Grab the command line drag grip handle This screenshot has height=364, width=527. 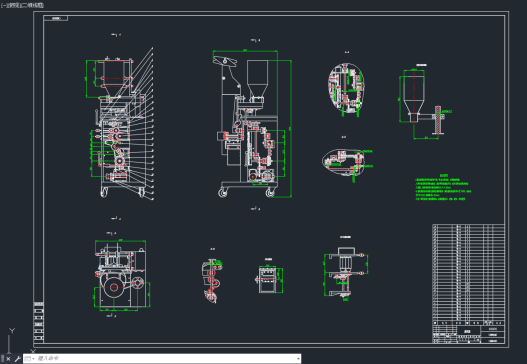click(x=3, y=359)
